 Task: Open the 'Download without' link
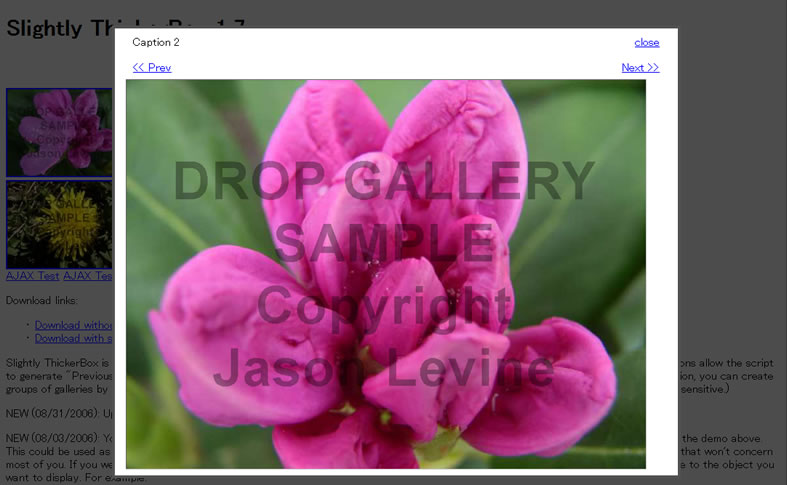click(x=74, y=325)
